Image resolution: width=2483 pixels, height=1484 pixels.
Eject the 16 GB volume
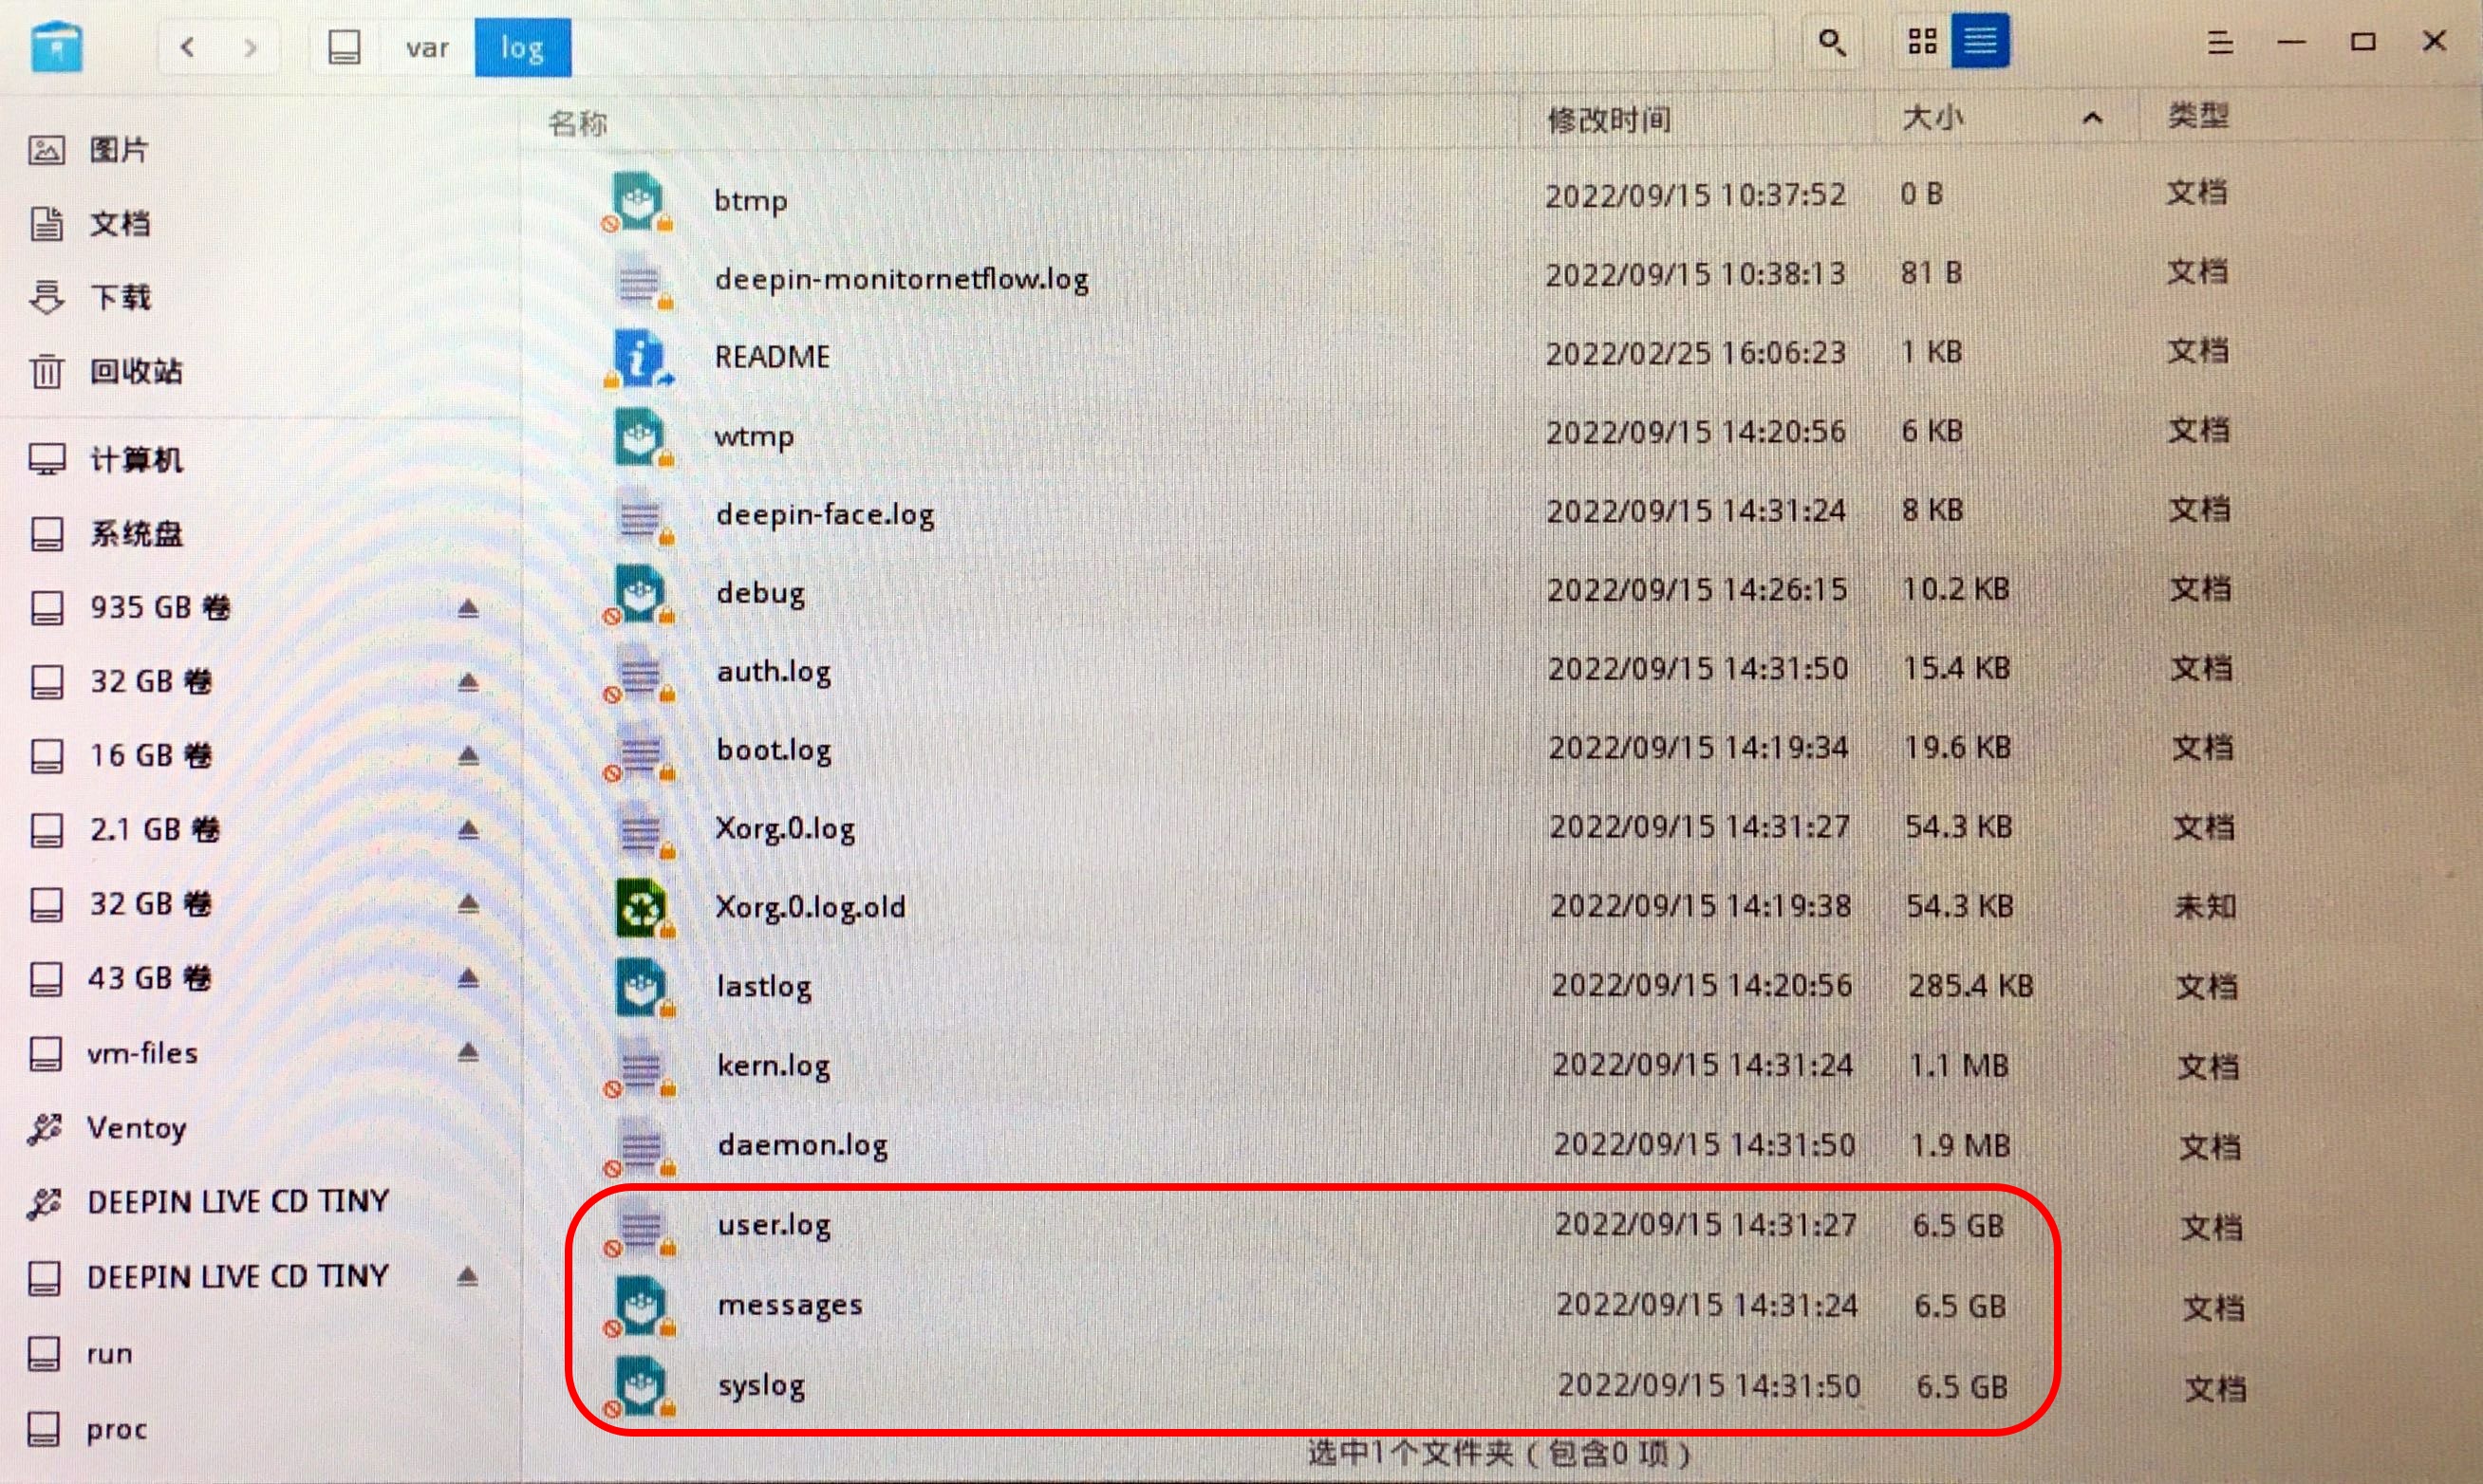tap(468, 756)
